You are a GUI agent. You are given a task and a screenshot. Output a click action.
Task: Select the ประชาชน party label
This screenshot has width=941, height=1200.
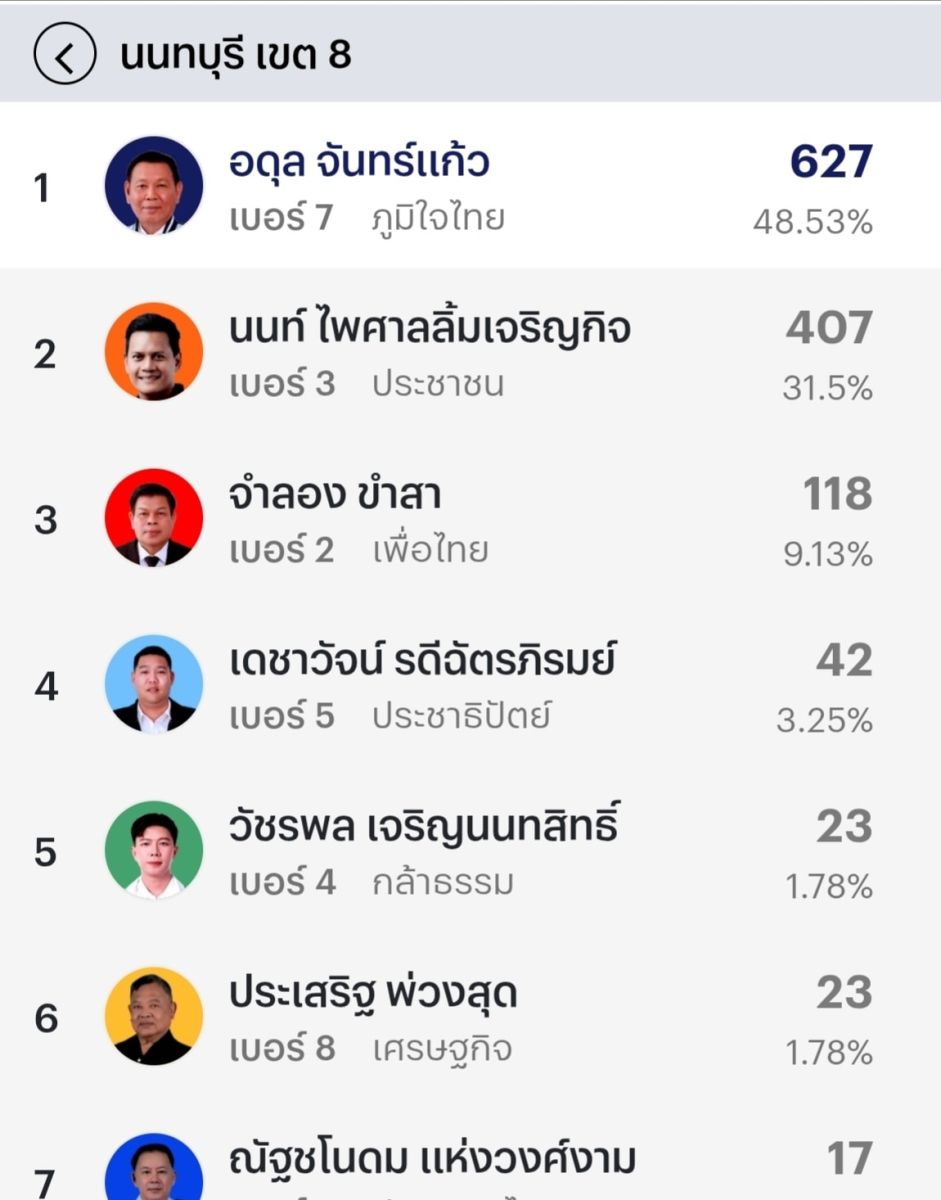pyautogui.click(x=438, y=384)
